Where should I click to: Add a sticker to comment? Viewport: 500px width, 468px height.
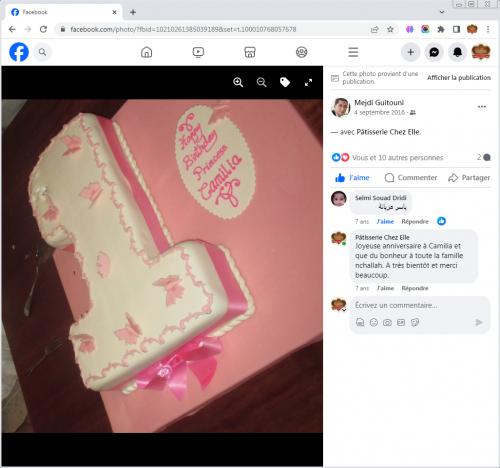click(x=415, y=322)
